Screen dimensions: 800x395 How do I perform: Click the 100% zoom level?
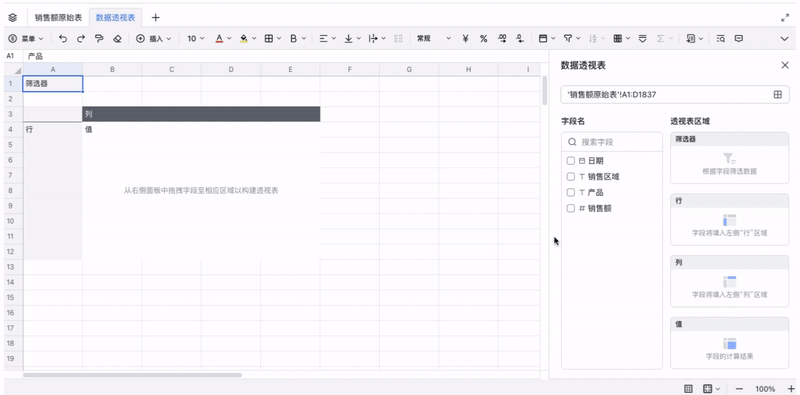point(765,389)
